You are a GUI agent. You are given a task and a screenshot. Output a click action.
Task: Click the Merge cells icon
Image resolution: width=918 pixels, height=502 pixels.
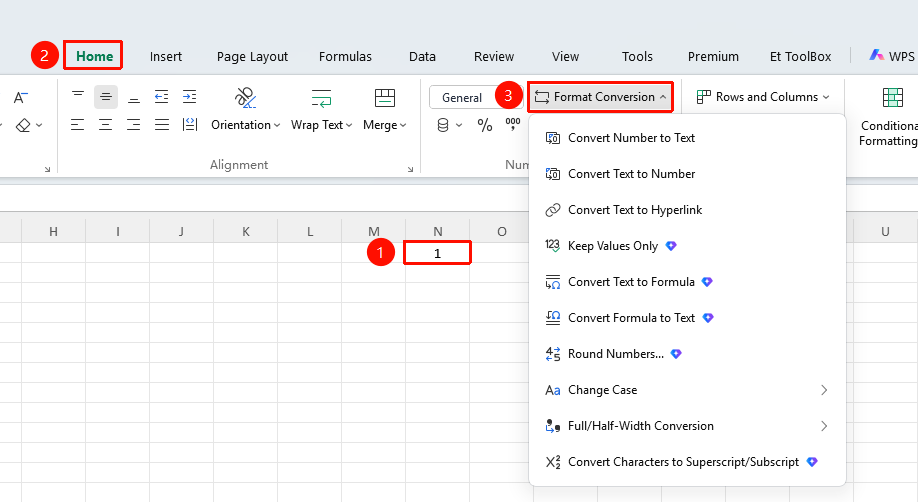[x=385, y=98]
